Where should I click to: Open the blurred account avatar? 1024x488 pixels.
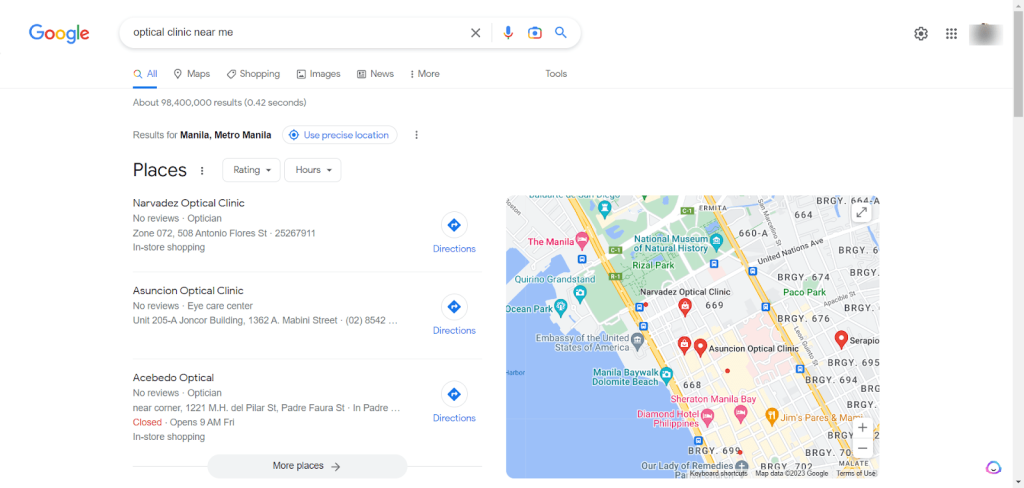coord(986,34)
